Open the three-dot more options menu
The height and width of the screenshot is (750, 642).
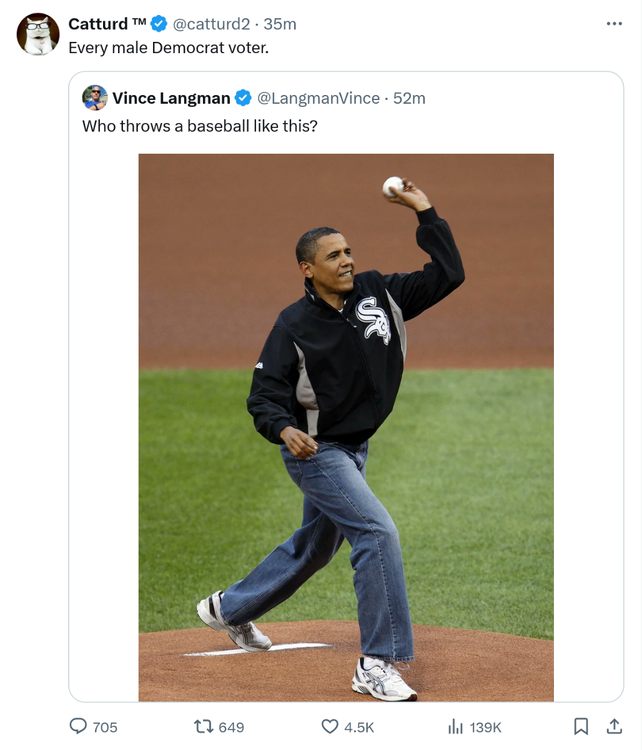click(614, 23)
